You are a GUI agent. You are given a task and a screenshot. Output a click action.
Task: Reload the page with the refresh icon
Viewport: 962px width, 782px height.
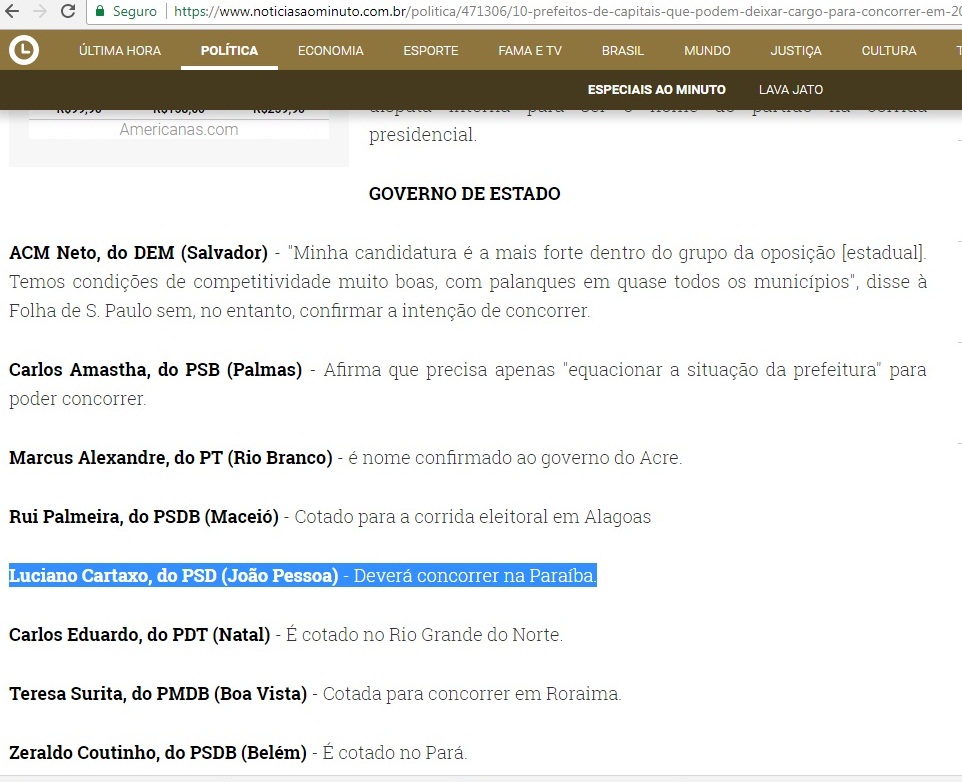pos(67,12)
